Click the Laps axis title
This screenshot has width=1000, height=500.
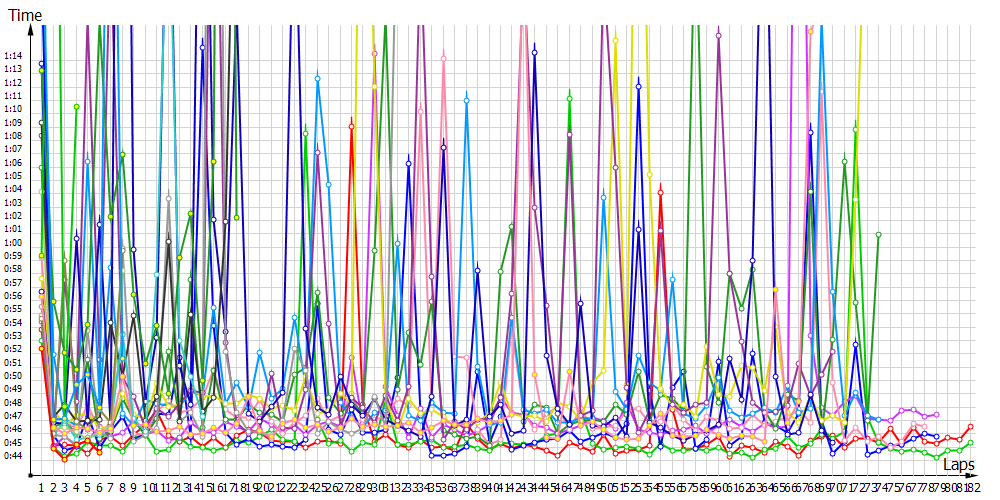click(958, 465)
